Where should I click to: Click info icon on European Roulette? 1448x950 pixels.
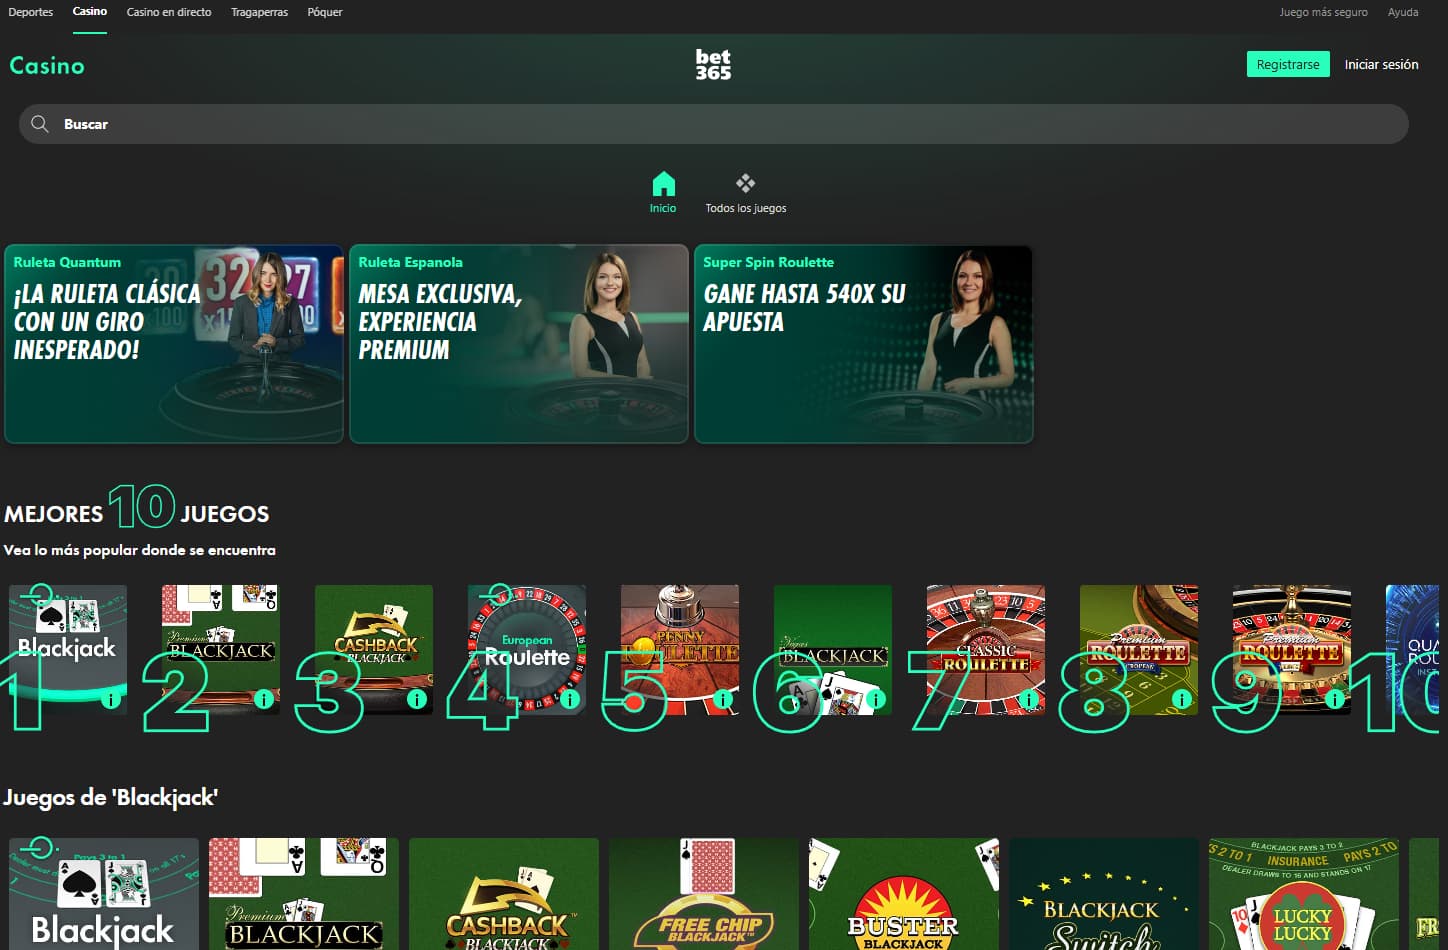point(570,701)
